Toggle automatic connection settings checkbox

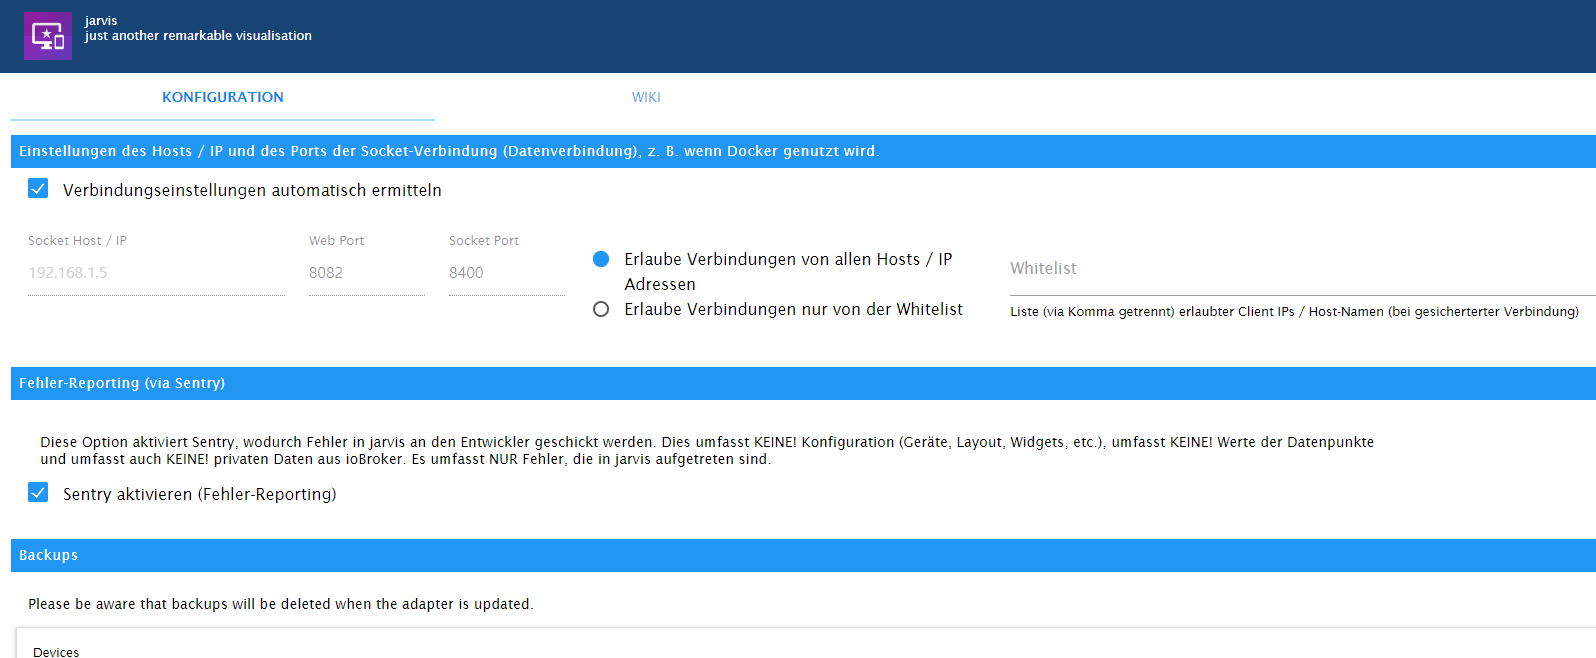pyautogui.click(x=38, y=189)
